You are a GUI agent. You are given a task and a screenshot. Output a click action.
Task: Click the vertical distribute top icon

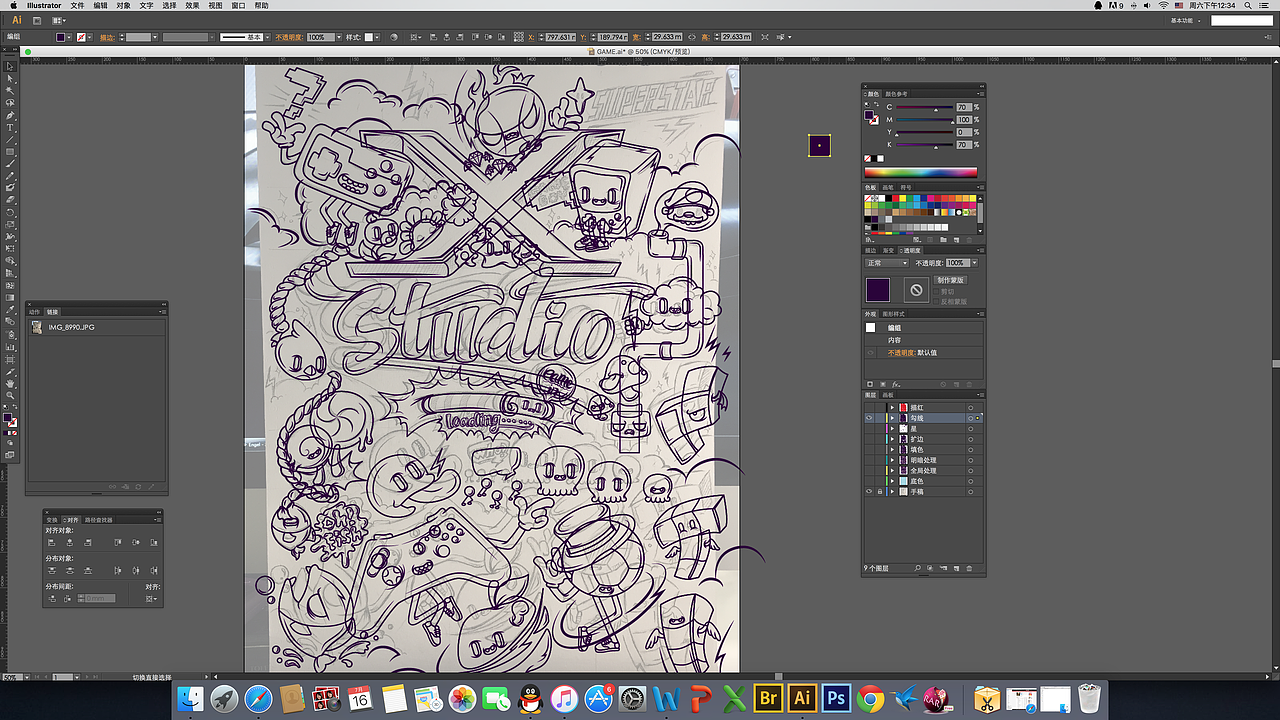[x=53, y=570]
